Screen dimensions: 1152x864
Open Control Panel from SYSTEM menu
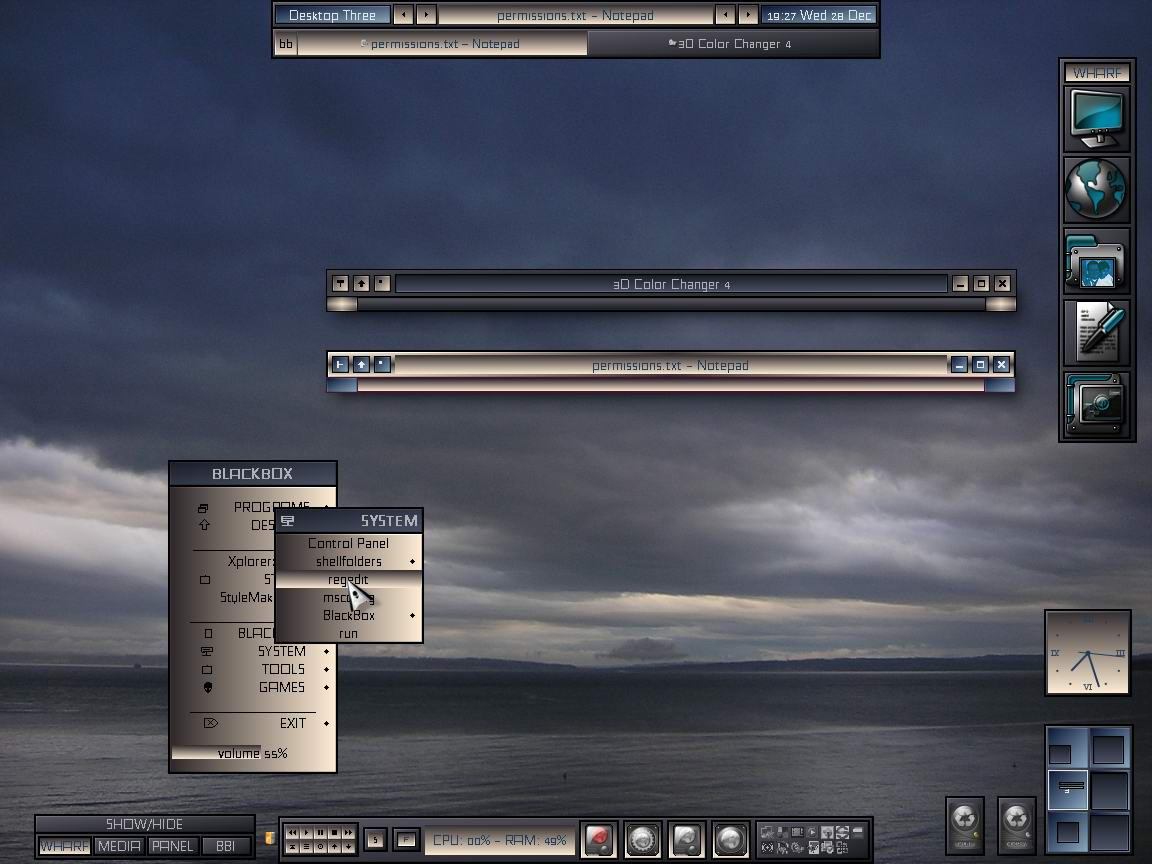[348, 543]
